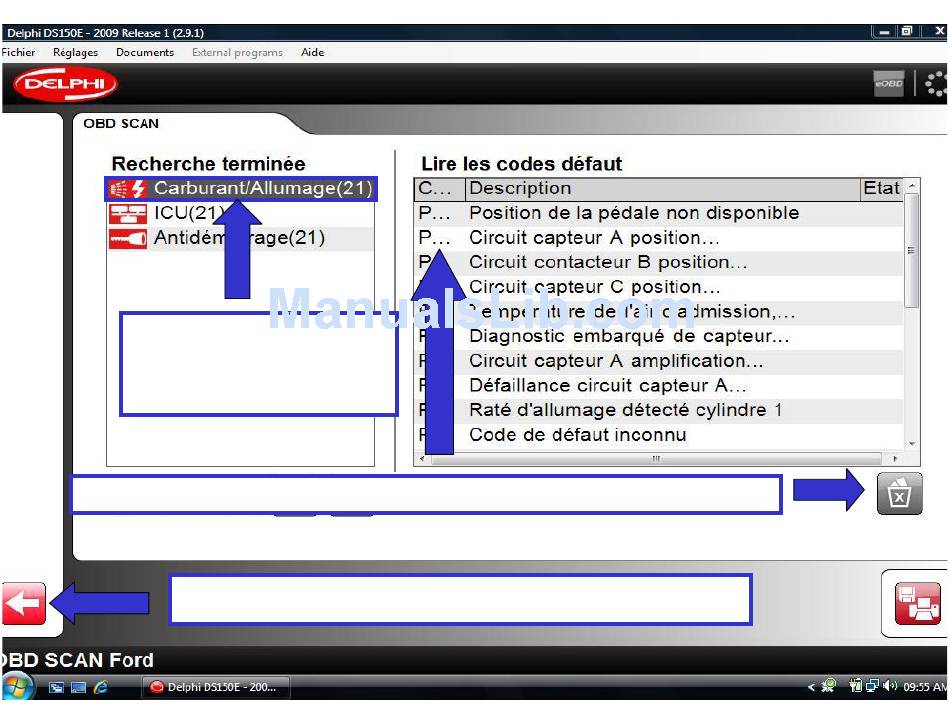Select 'Circuit capteur A position...' fault row
Viewport: 950px width, 725px height.
[x=659, y=238]
